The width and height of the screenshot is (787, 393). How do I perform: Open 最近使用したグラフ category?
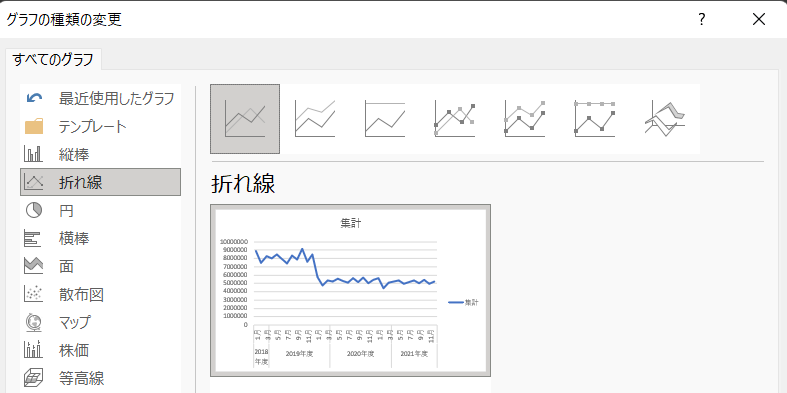coord(100,98)
